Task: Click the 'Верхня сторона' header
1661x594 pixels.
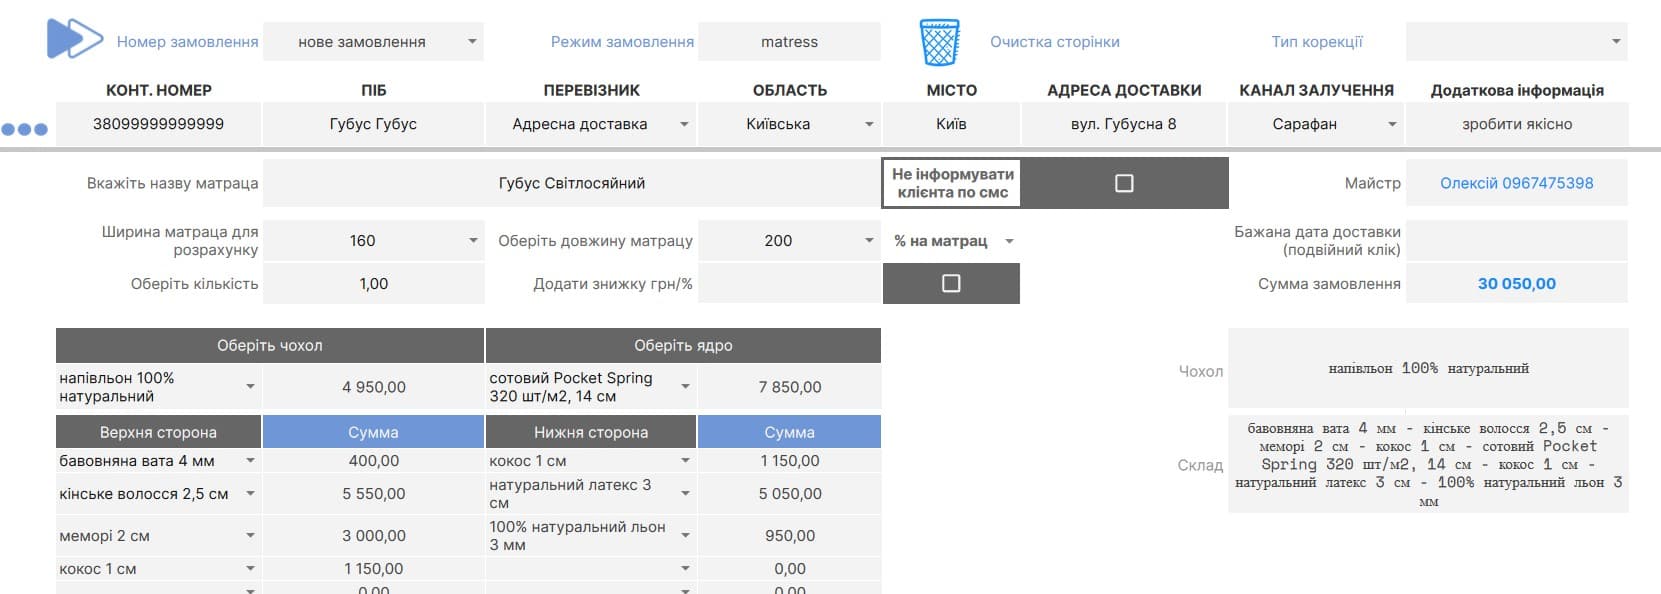Action: (x=158, y=432)
